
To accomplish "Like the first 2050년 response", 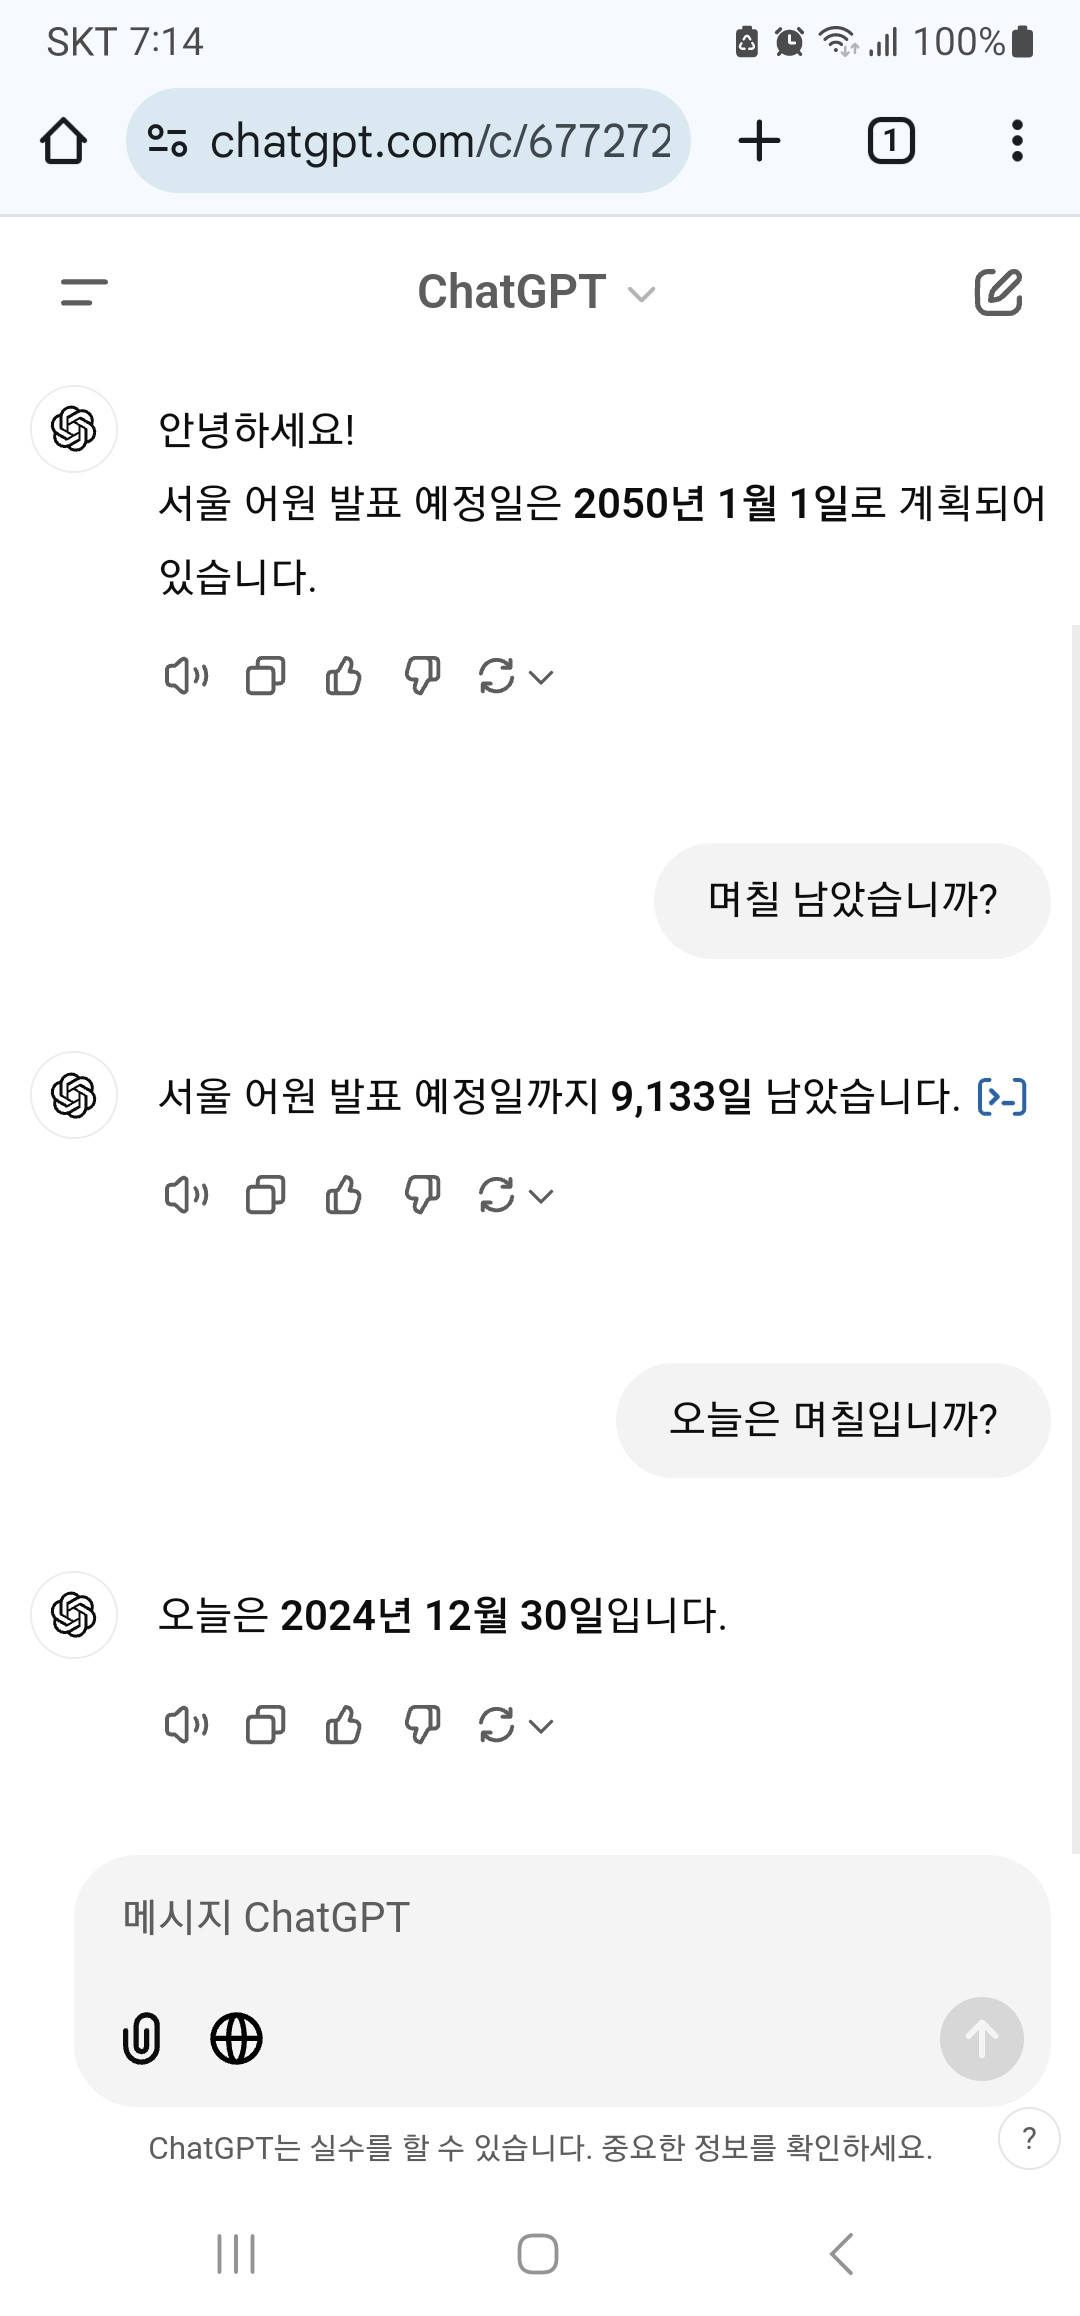I will coord(344,677).
